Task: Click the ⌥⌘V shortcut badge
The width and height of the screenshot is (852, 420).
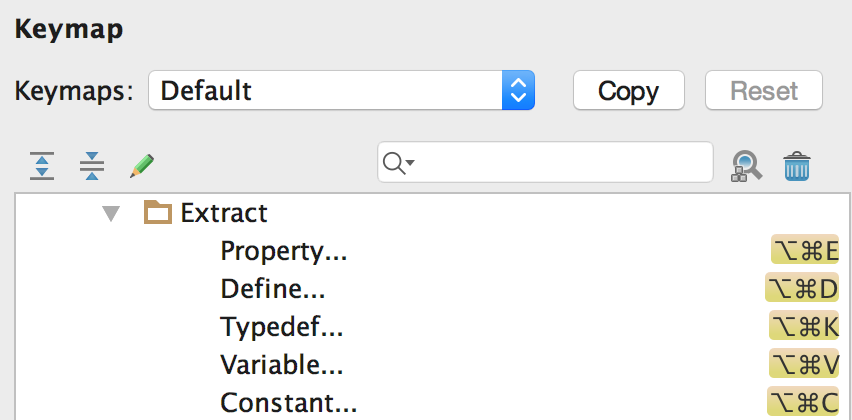Action: tap(805, 365)
